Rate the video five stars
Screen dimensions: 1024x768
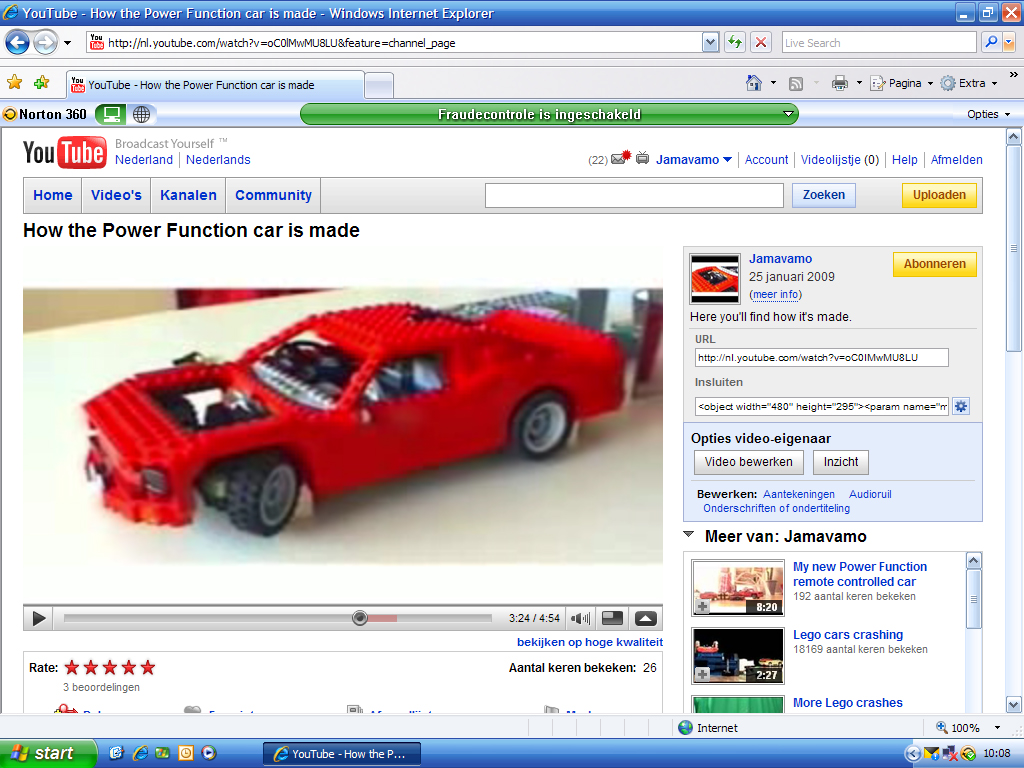coord(148,667)
